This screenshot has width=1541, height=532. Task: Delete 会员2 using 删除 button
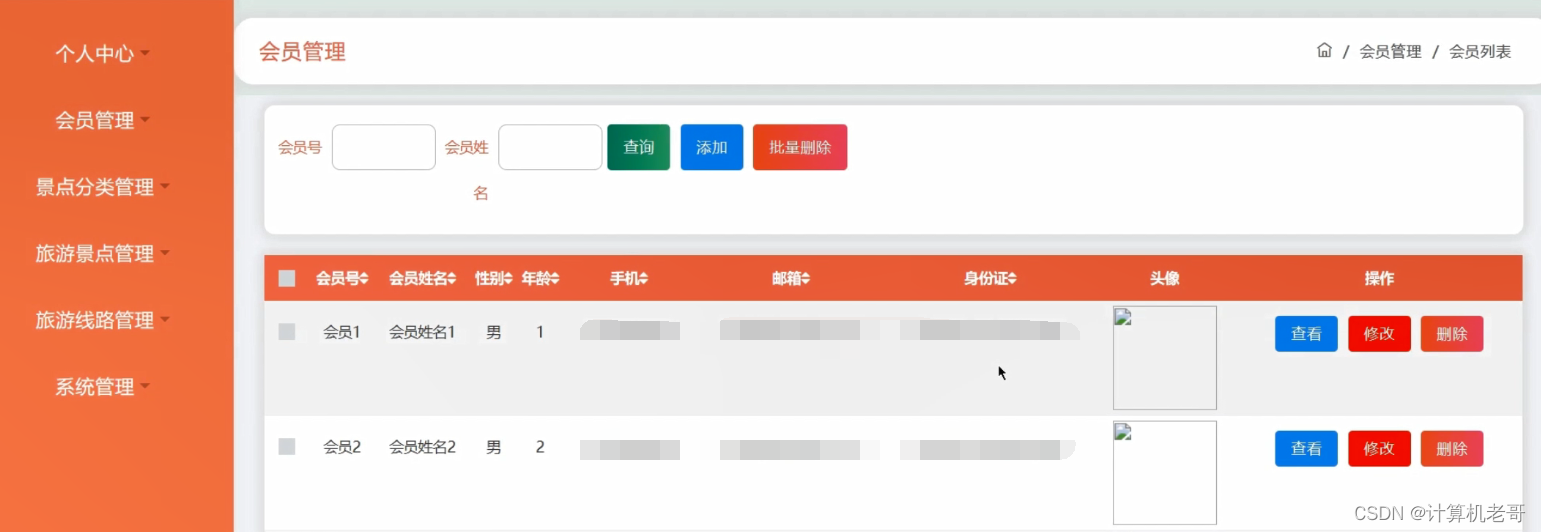pyautogui.click(x=1452, y=449)
